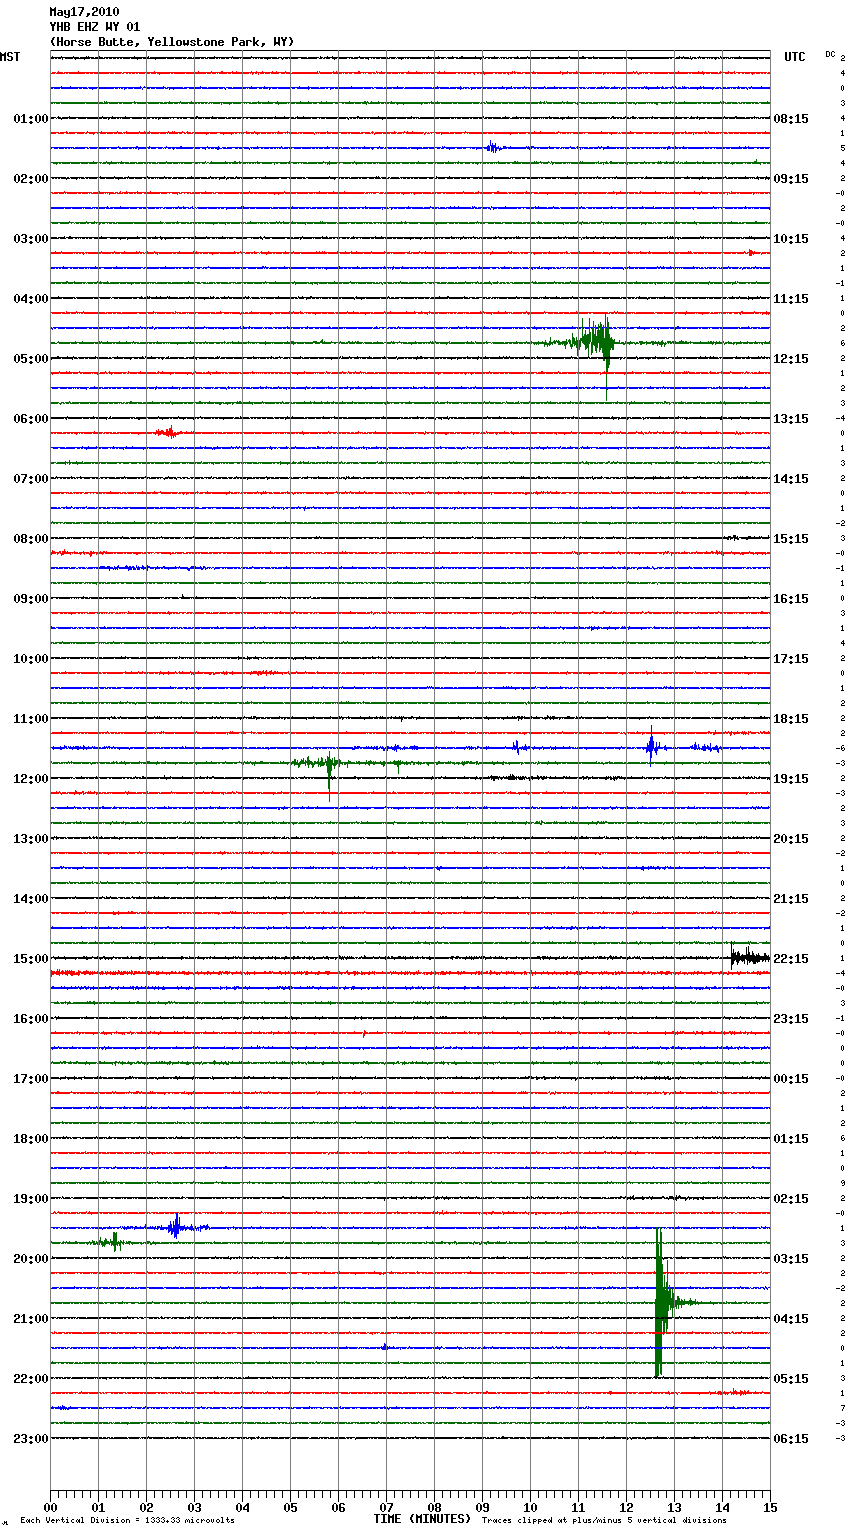Click the 09:15 UTC time label
This screenshot has width=850, height=1534.
pos(791,178)
